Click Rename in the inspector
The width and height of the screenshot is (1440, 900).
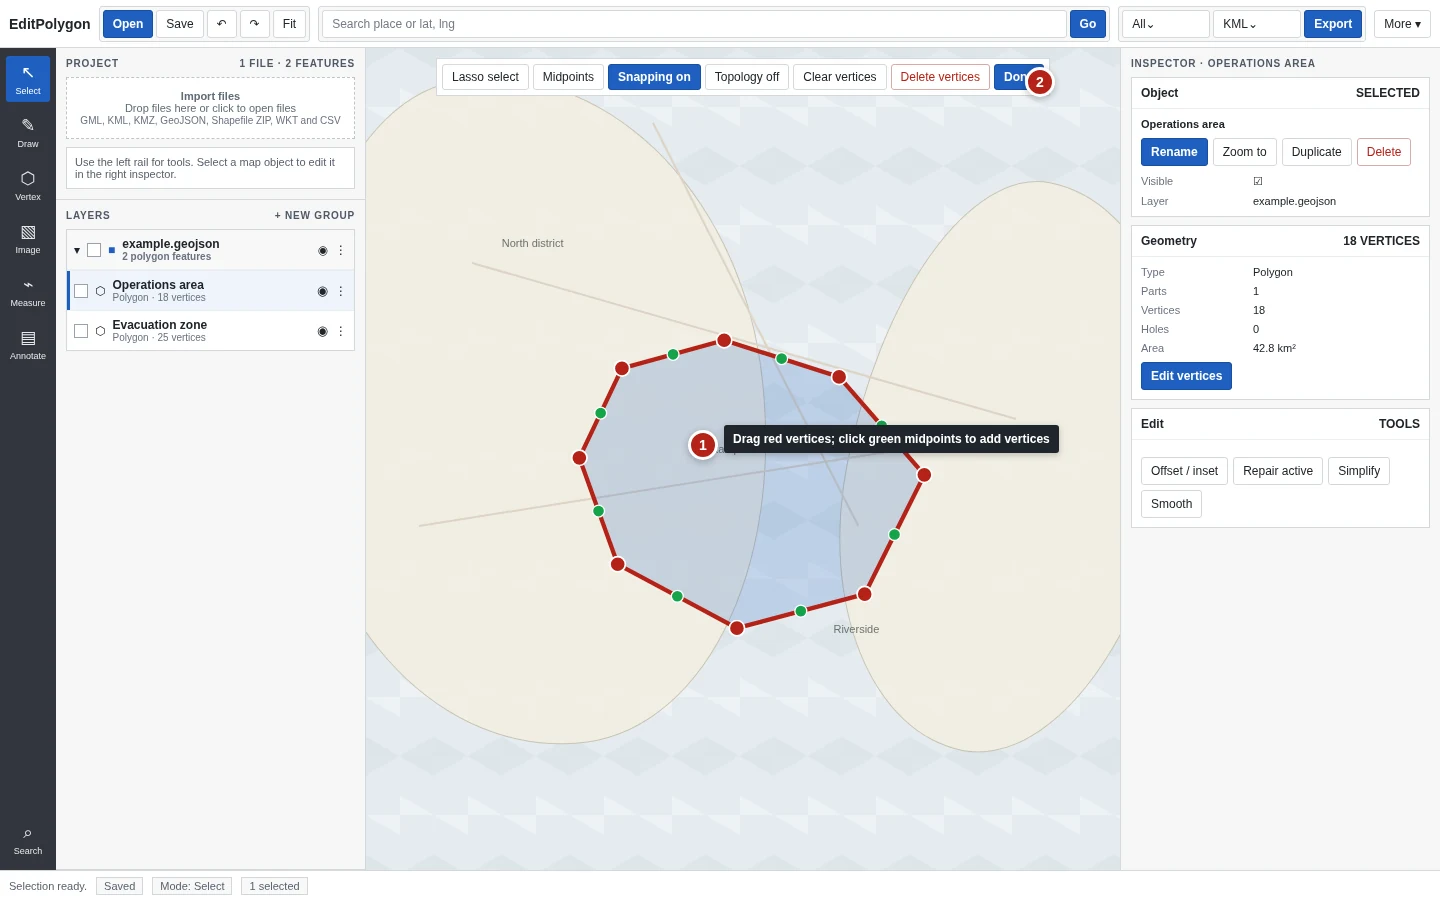[x=1174, y=152]
